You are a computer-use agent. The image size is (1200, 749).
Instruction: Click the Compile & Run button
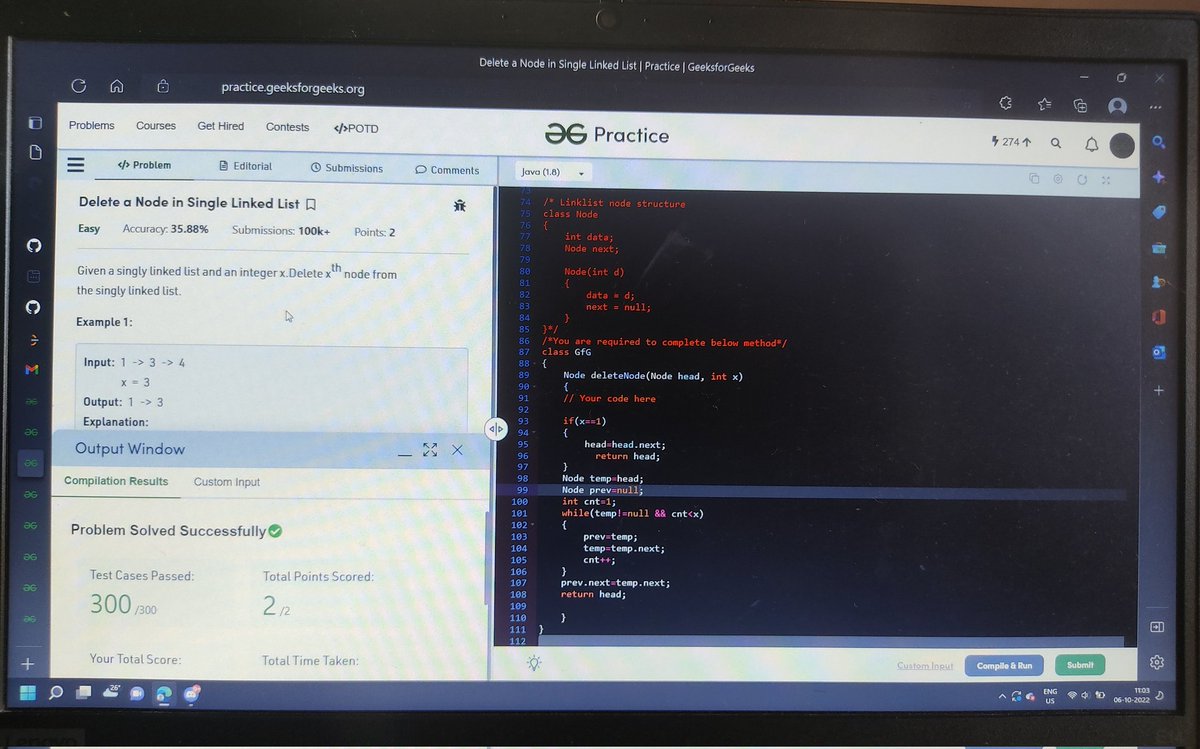1004,666
